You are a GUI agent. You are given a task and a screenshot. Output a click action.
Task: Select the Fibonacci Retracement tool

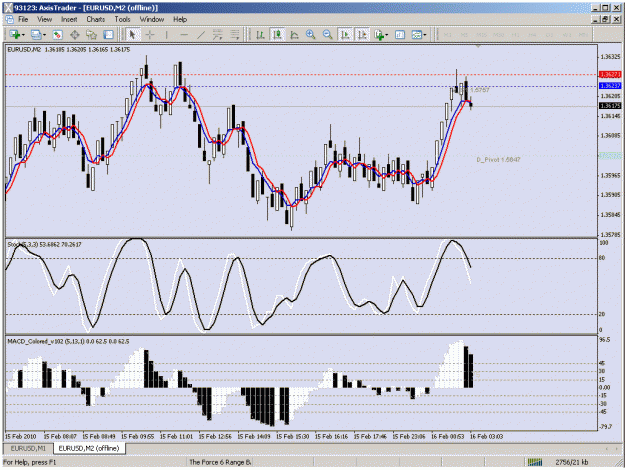coord(235,35)
